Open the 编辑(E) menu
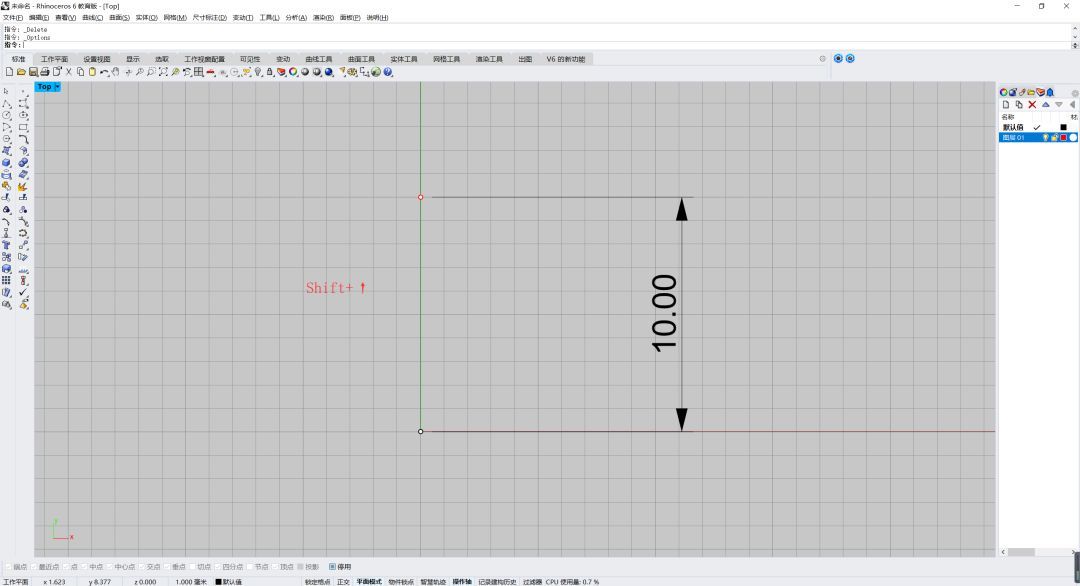 click(x=39, y=18)
